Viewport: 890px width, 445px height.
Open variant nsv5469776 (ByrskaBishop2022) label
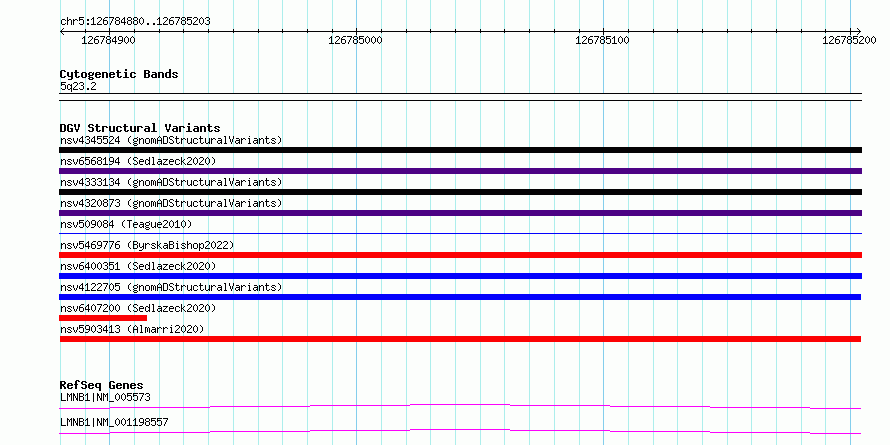pos(147,245)
